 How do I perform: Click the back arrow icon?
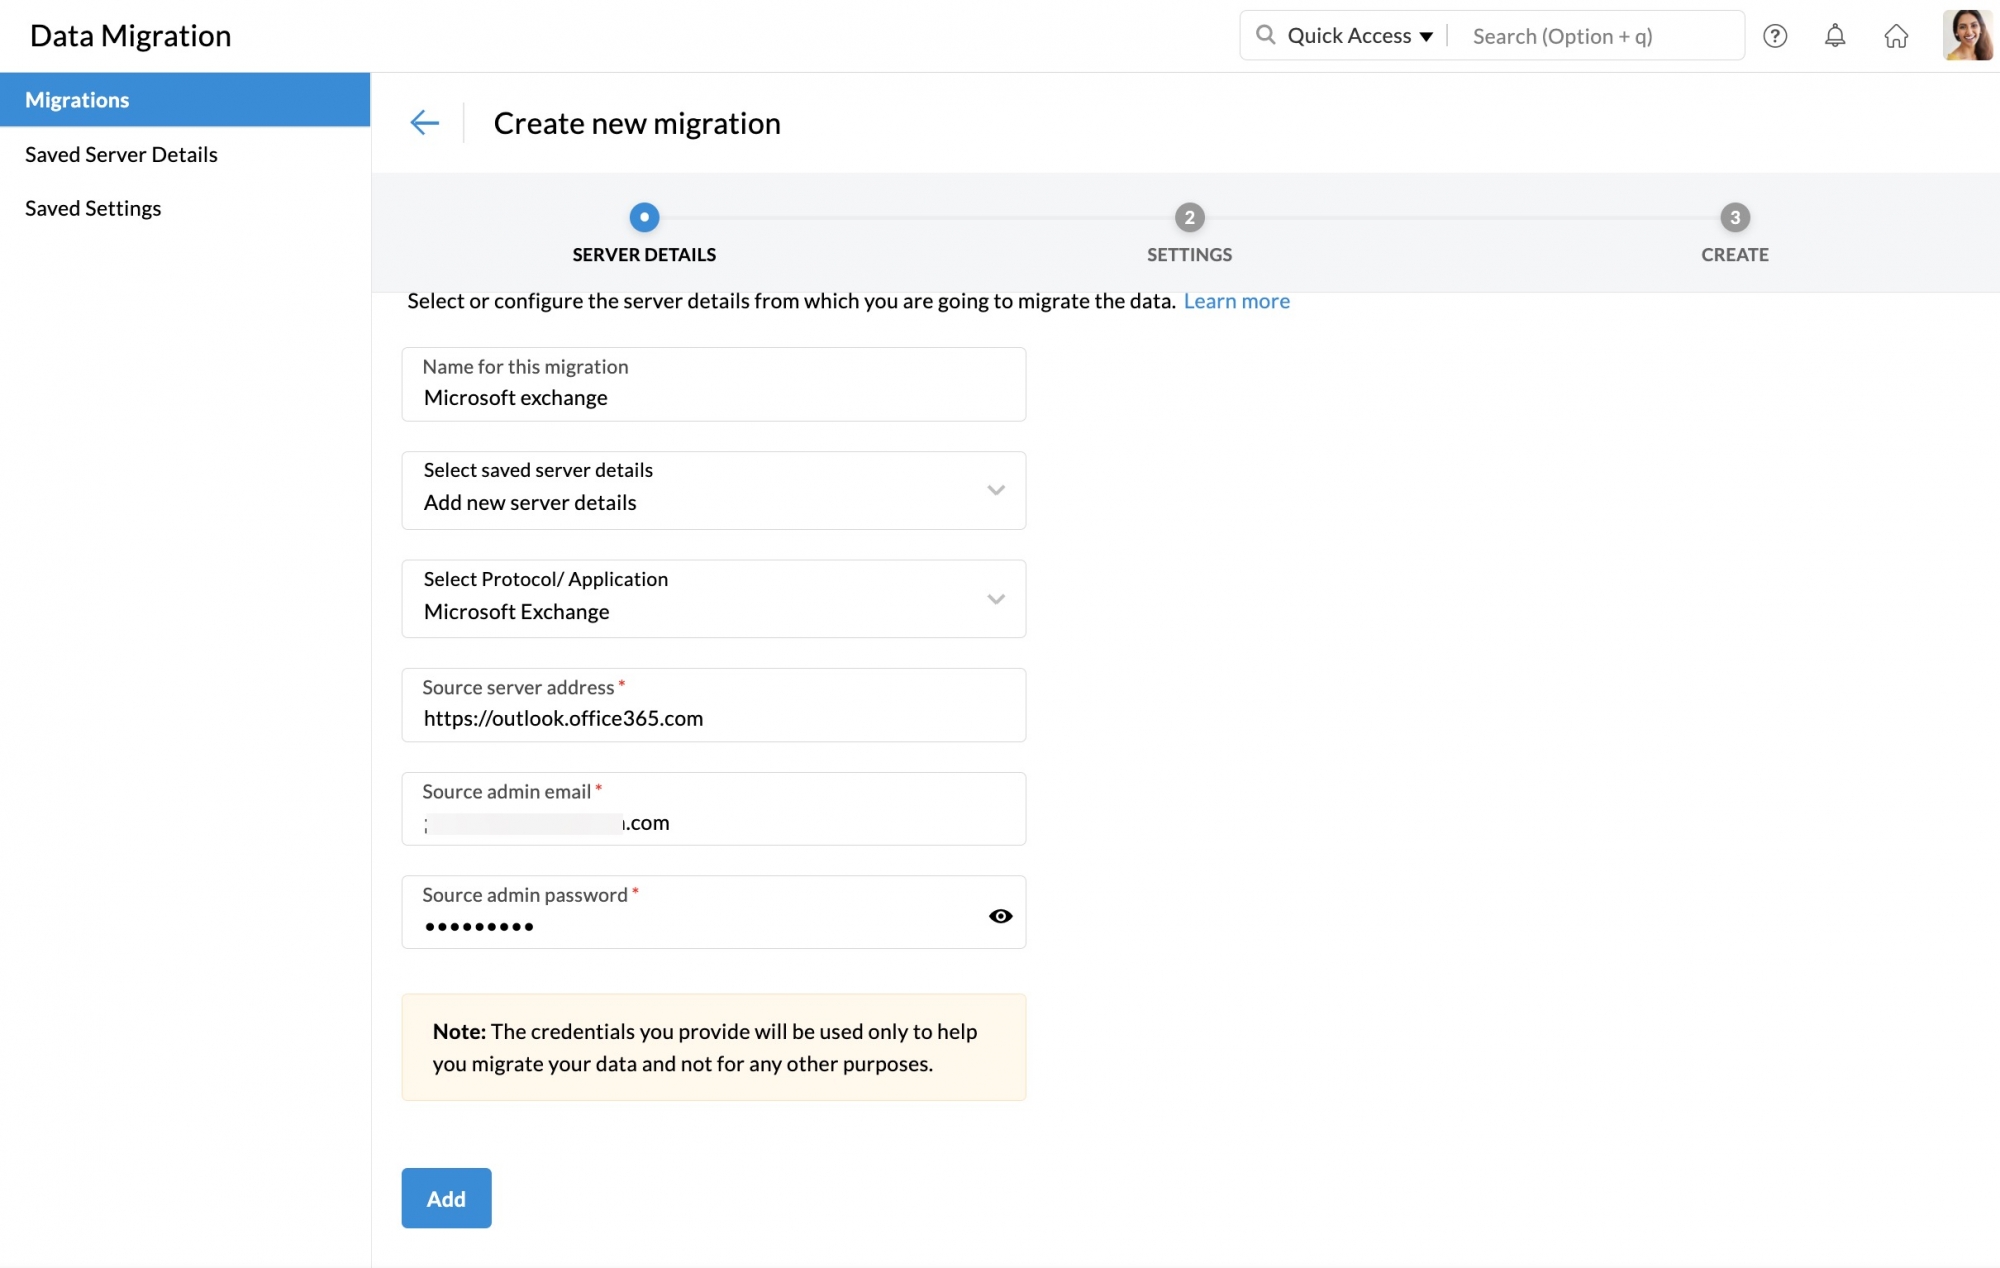(424, 122)
